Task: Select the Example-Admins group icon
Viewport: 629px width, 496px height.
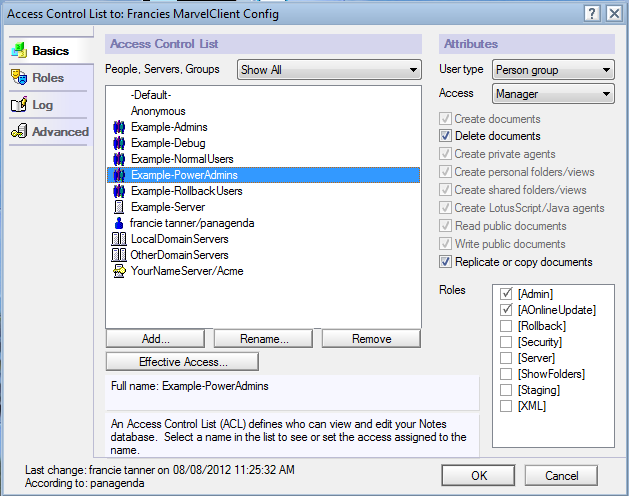Action: point(119,127)
